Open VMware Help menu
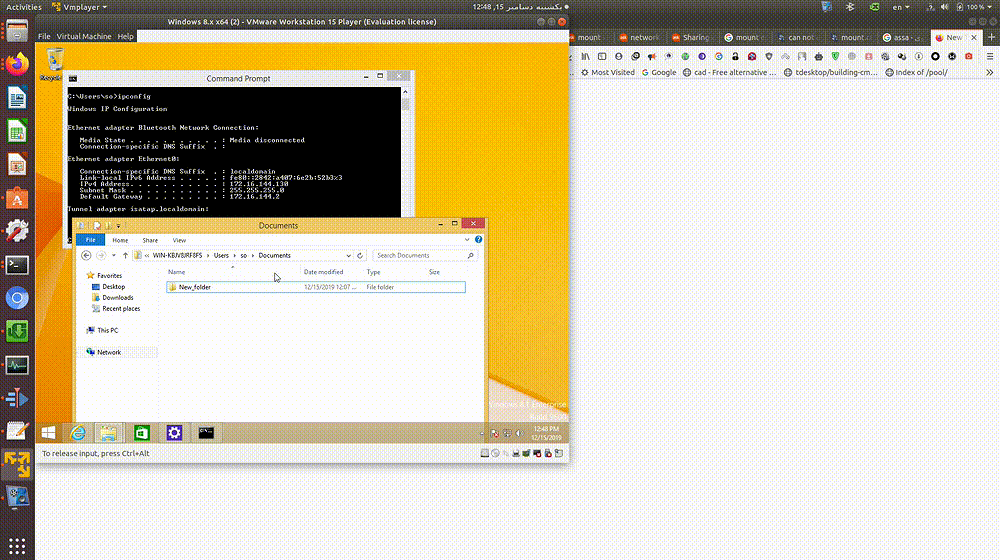The height and width of the screenshot is (560, 1000). (126, 36)
